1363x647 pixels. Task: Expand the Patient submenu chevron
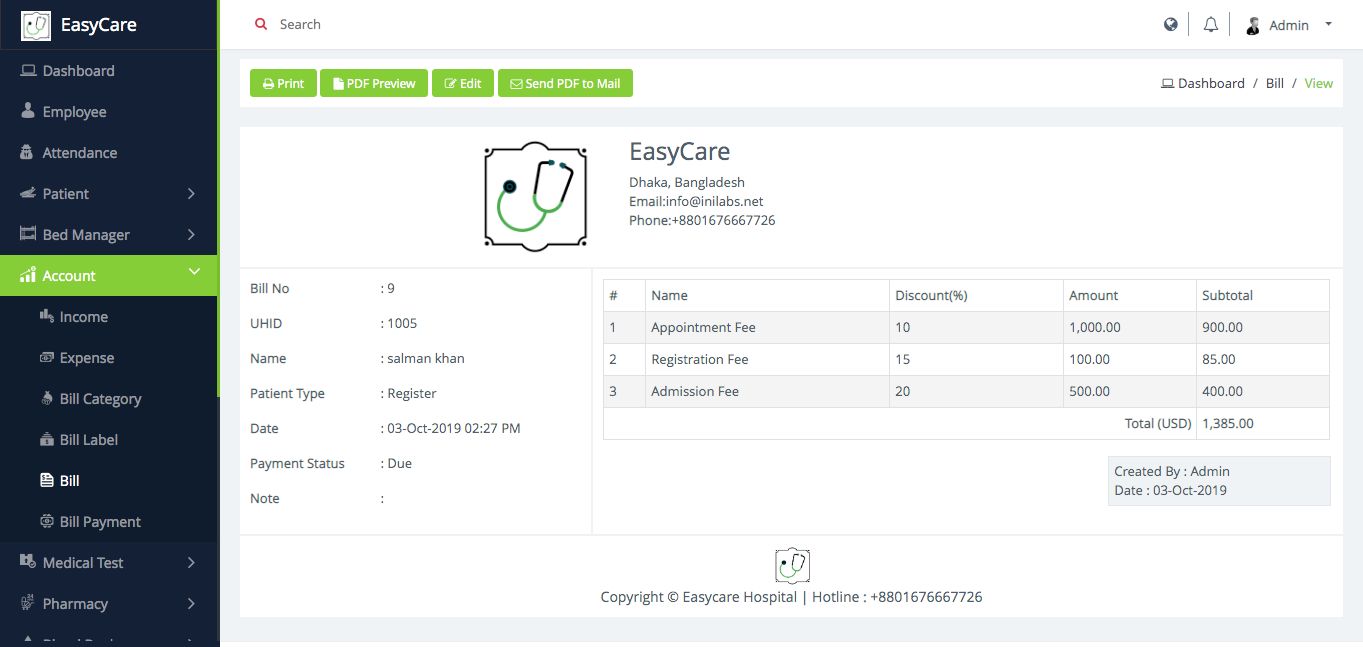(x=191, y=194)
